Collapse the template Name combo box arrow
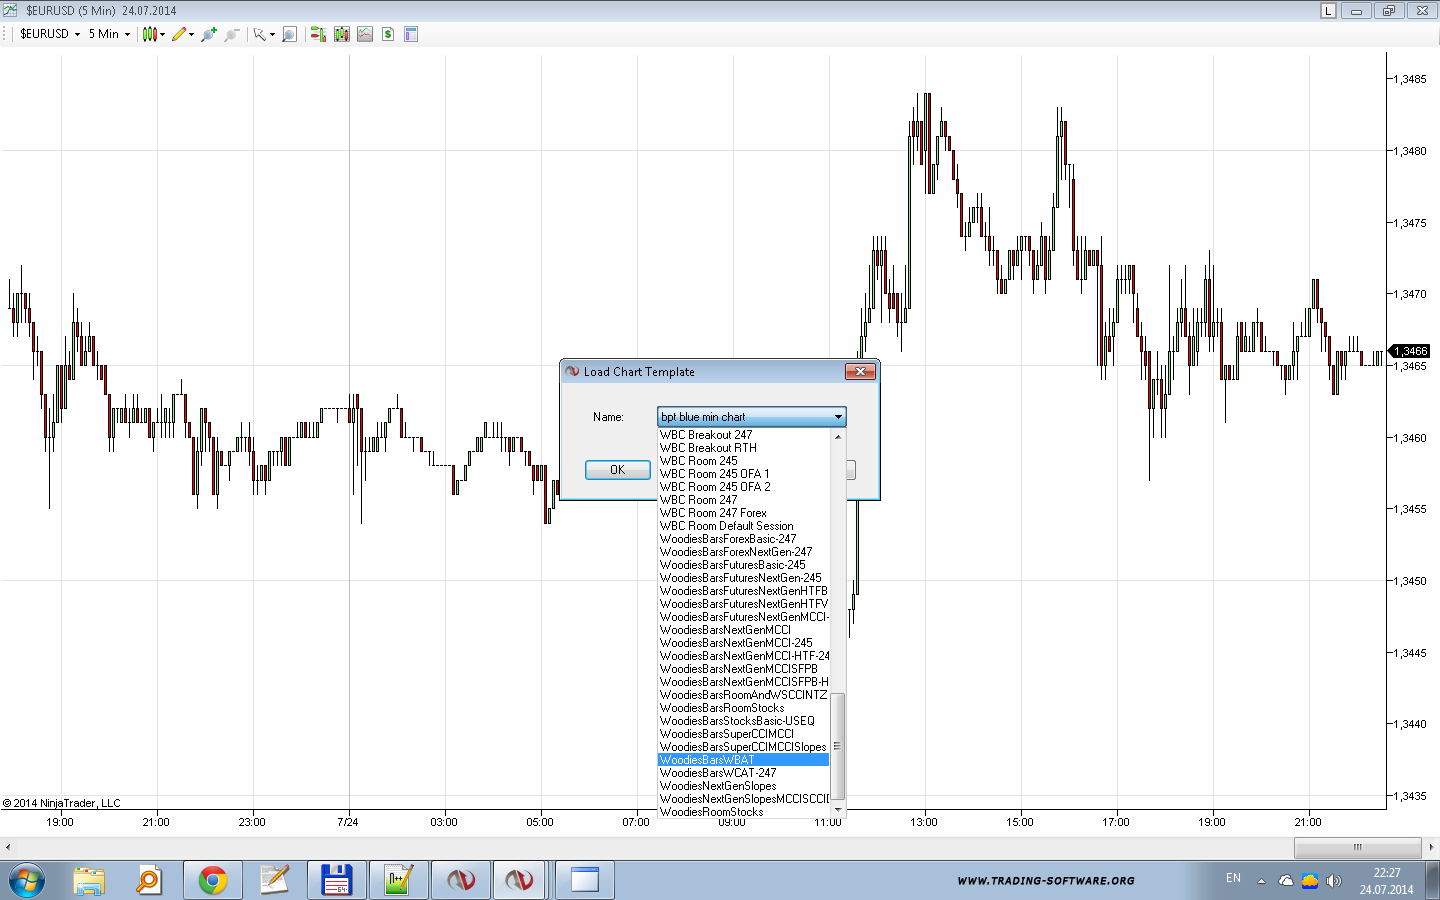Viewport: 1440px width, 900px height. coord(838,417)
